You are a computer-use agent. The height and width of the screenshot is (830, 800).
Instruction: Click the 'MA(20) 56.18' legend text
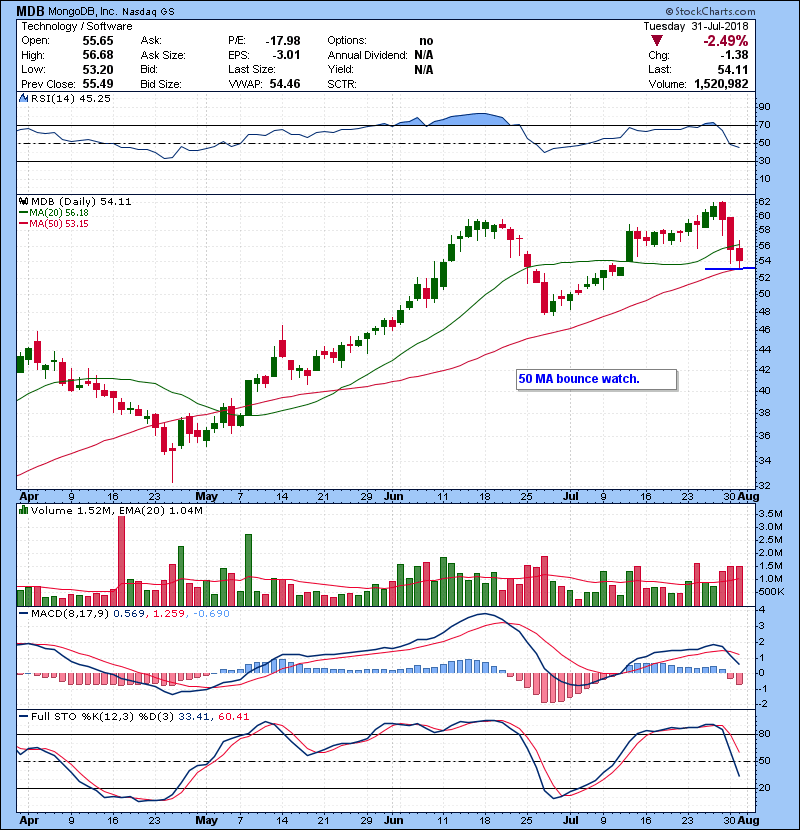(x=59, y=213)
